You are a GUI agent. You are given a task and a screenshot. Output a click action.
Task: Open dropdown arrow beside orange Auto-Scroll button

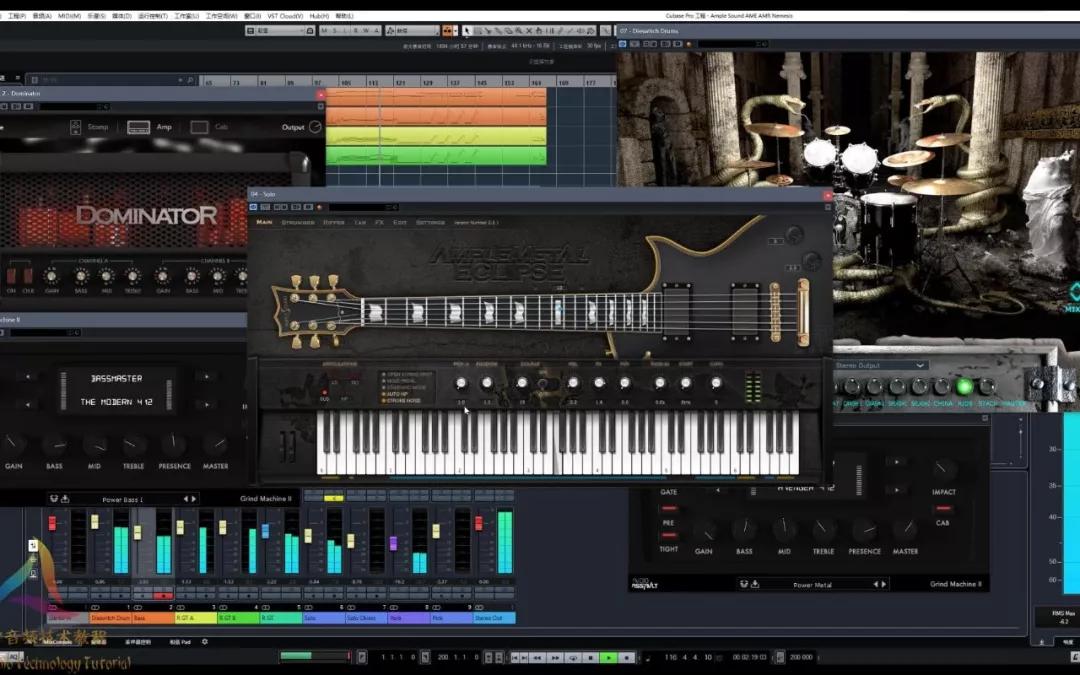[x=455, y=30]
